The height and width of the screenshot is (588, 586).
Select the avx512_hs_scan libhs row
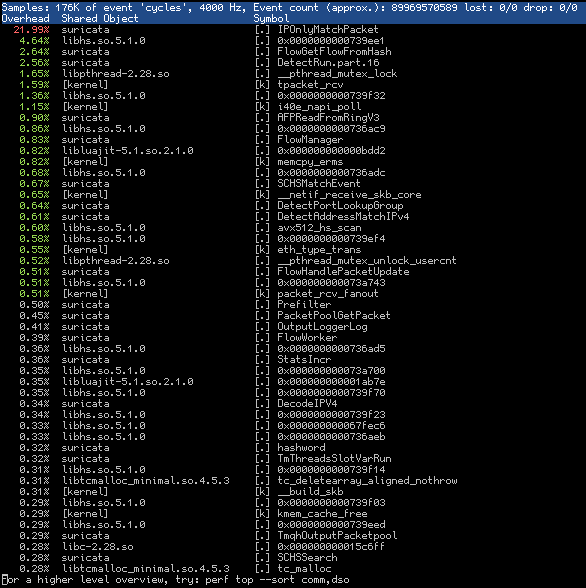point(293,228)
